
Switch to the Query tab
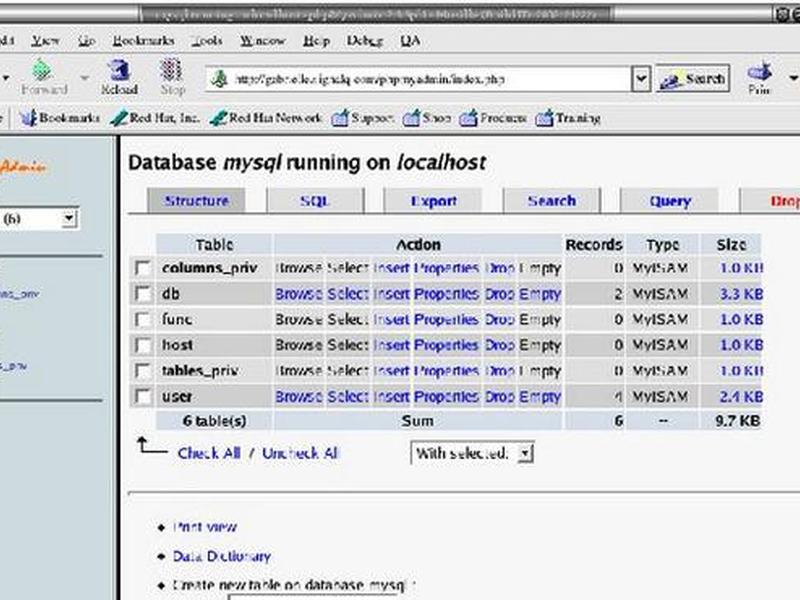point(670,201)
